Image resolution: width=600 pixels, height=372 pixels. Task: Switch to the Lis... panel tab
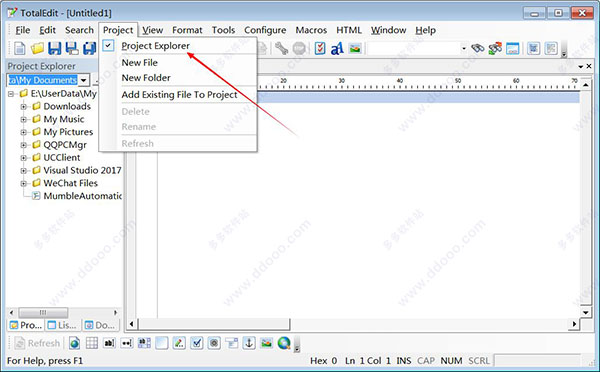coord(63,325)
